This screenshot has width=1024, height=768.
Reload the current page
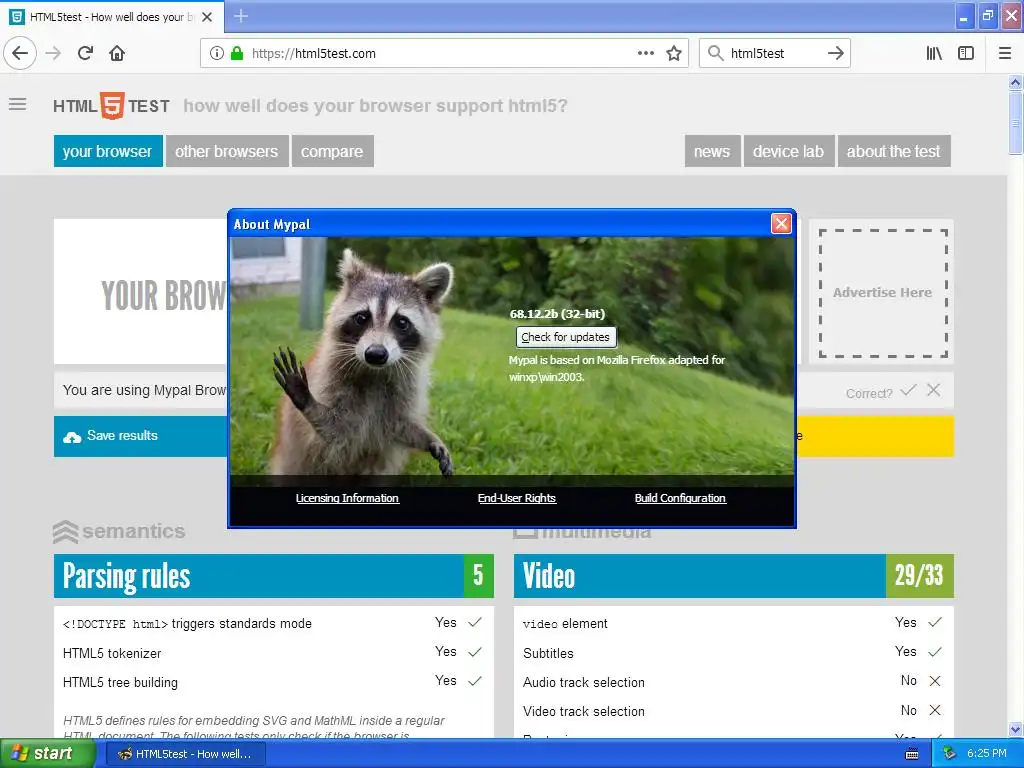(86, 53)
